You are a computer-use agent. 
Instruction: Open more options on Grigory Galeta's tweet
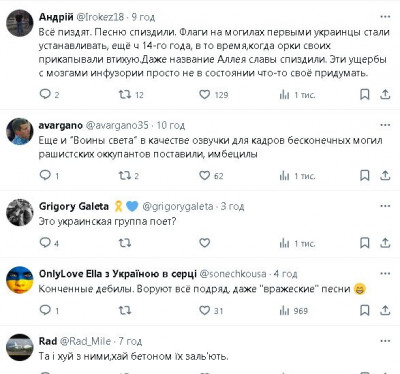click(385, 206)
